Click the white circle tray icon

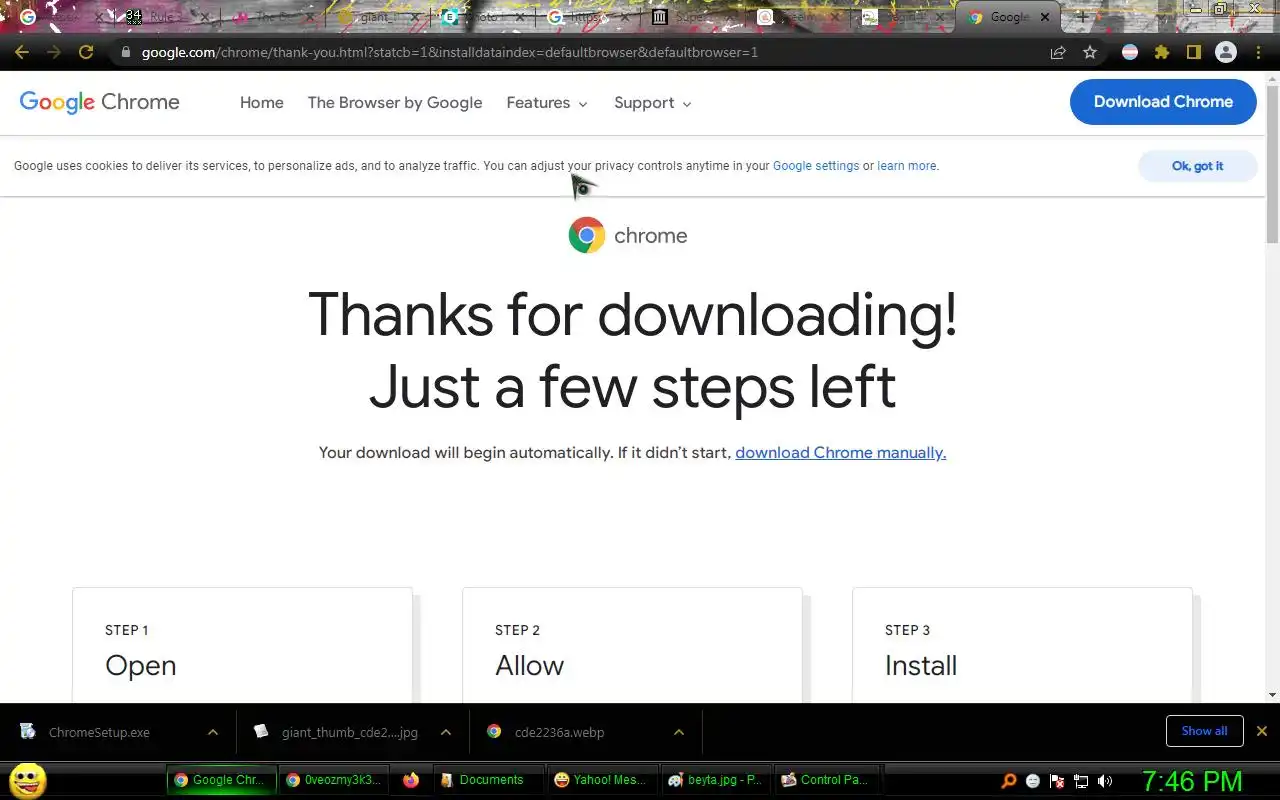1033,781
